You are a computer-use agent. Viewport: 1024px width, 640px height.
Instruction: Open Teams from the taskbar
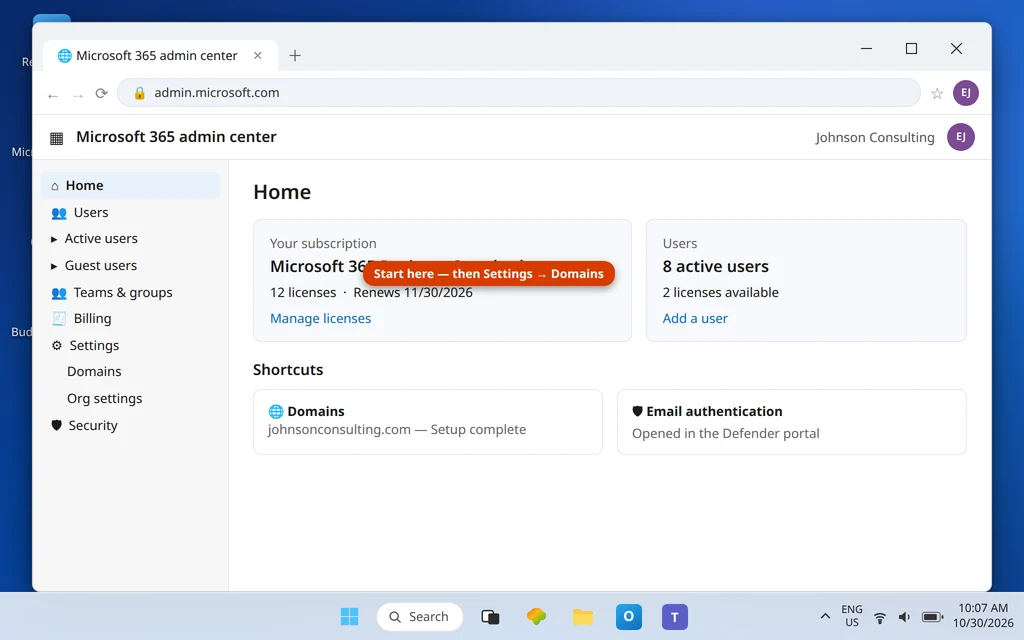(675, 616)
